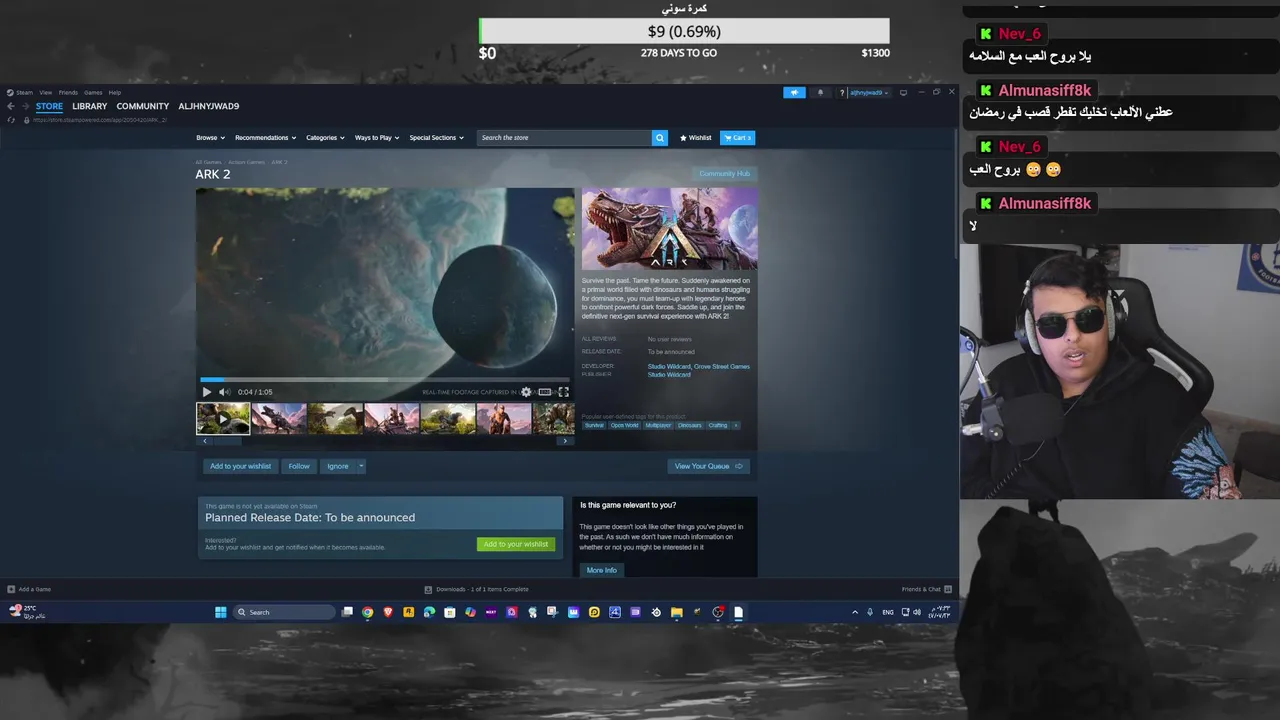Click Add to your wishlist grey button
1280x720 pixels.
241,466
